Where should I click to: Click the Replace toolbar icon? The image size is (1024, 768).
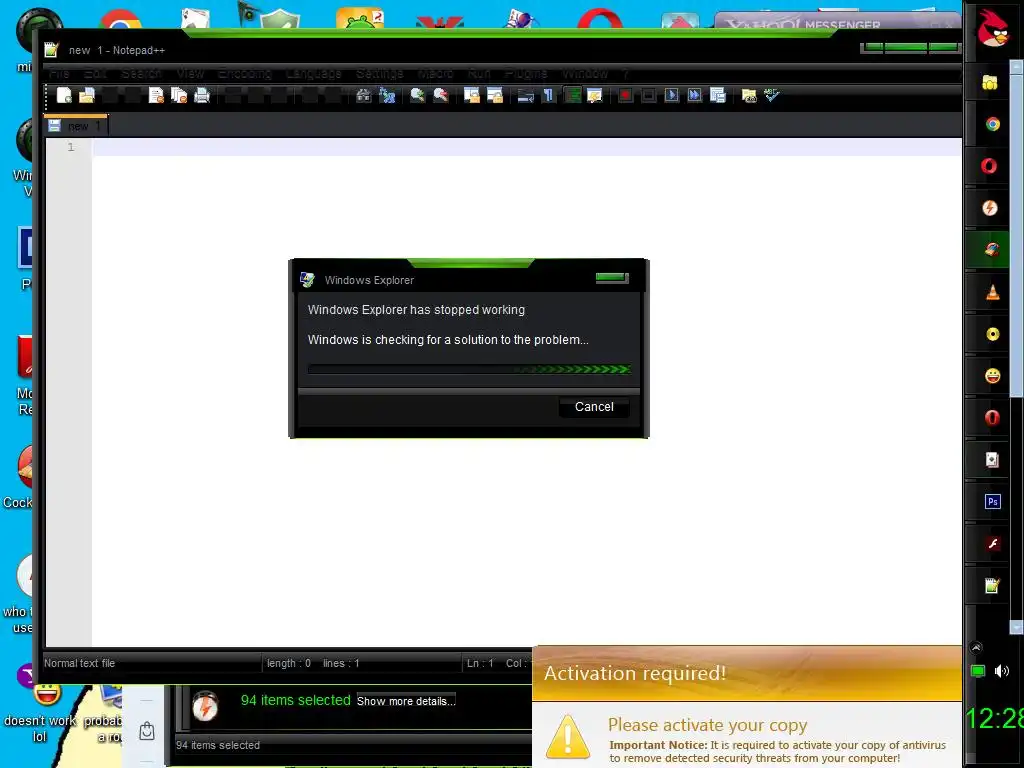[x=387, y=95]
